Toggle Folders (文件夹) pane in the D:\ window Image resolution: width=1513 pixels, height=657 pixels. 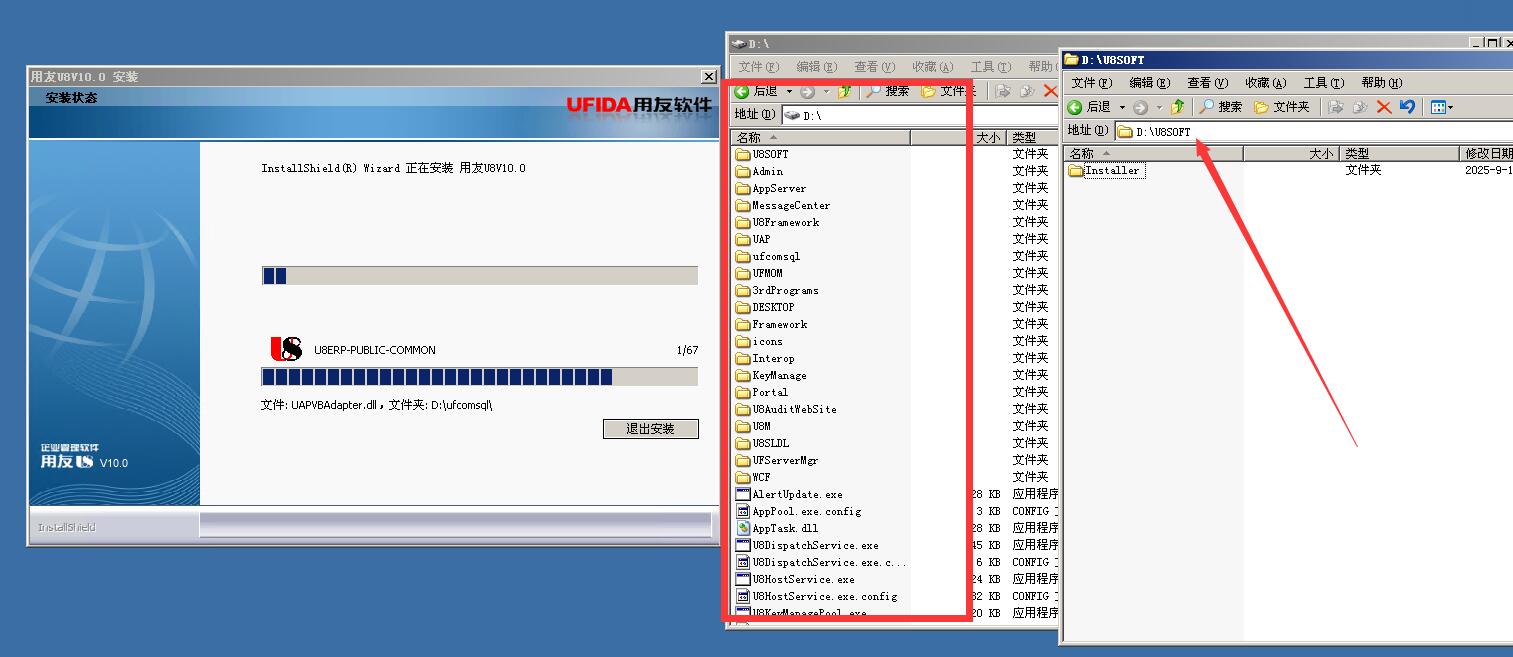[x=949, y=91]
